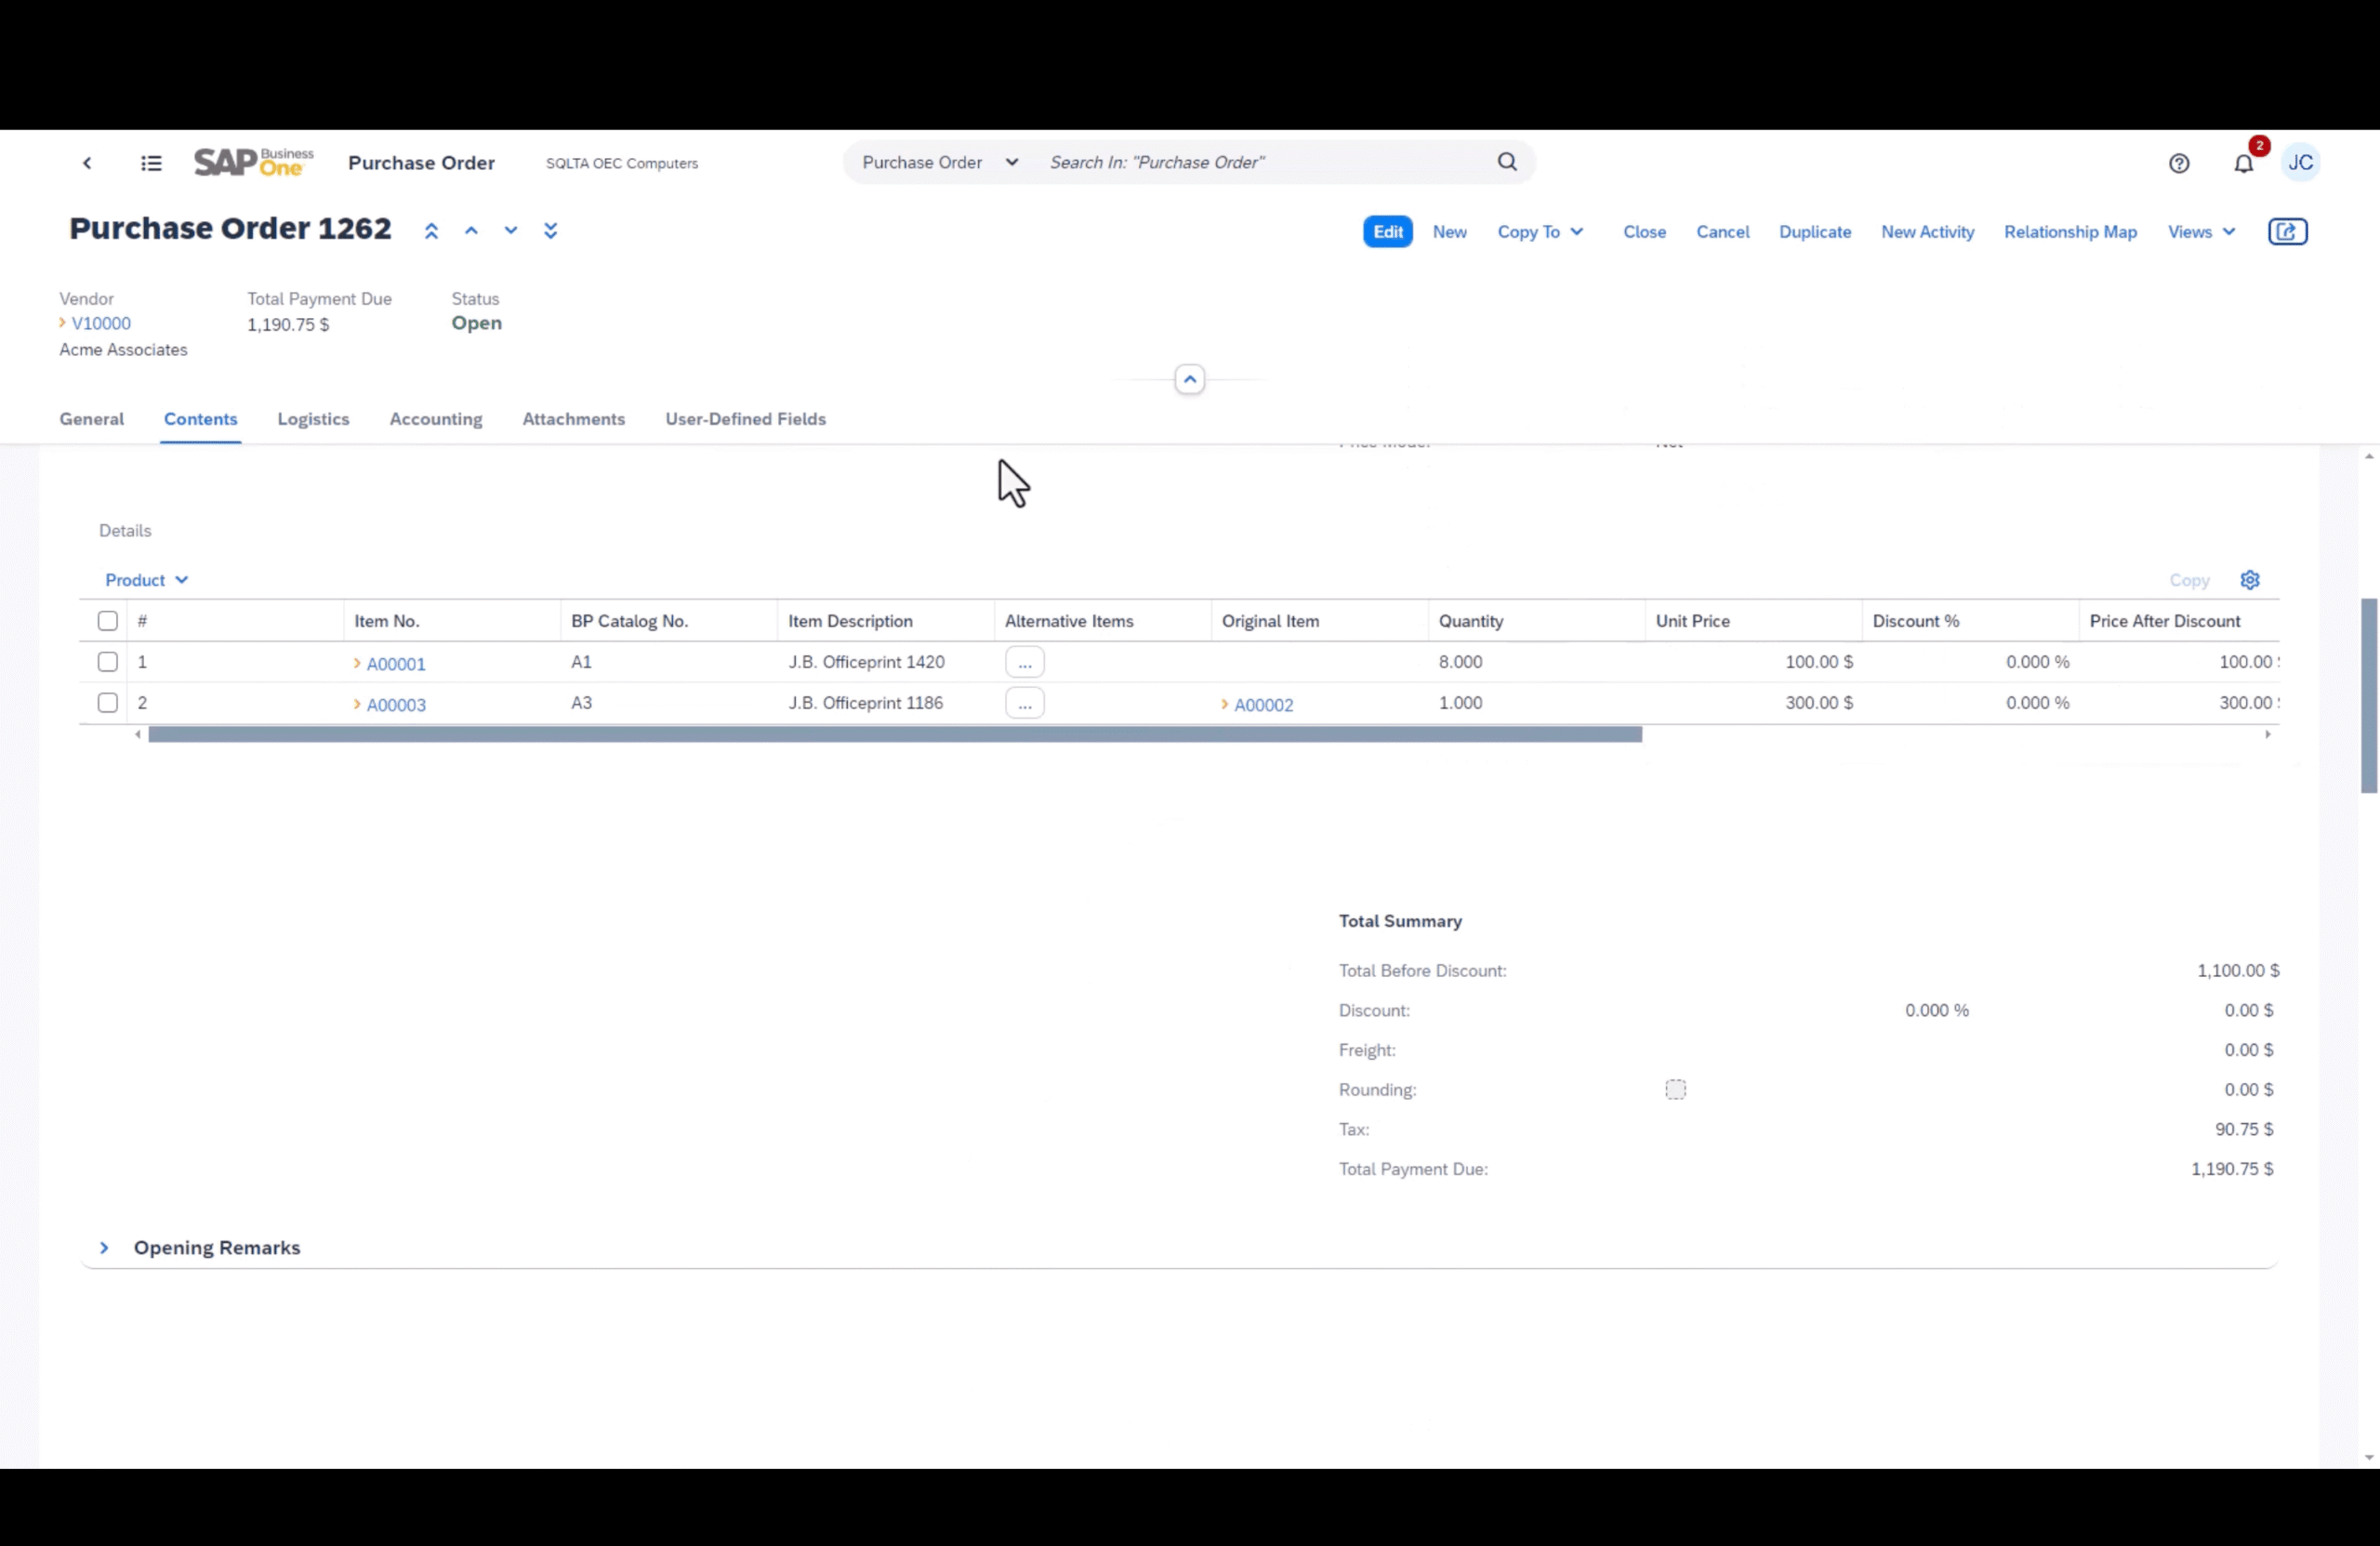
Task: Open the notifications bell
Action: [x=2243, y=163]
